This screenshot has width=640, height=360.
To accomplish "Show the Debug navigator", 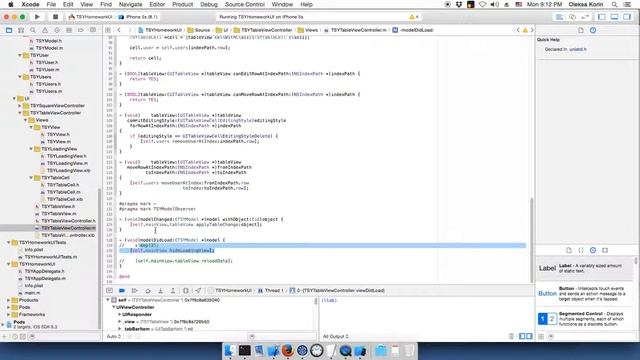I will coord(69,30).
